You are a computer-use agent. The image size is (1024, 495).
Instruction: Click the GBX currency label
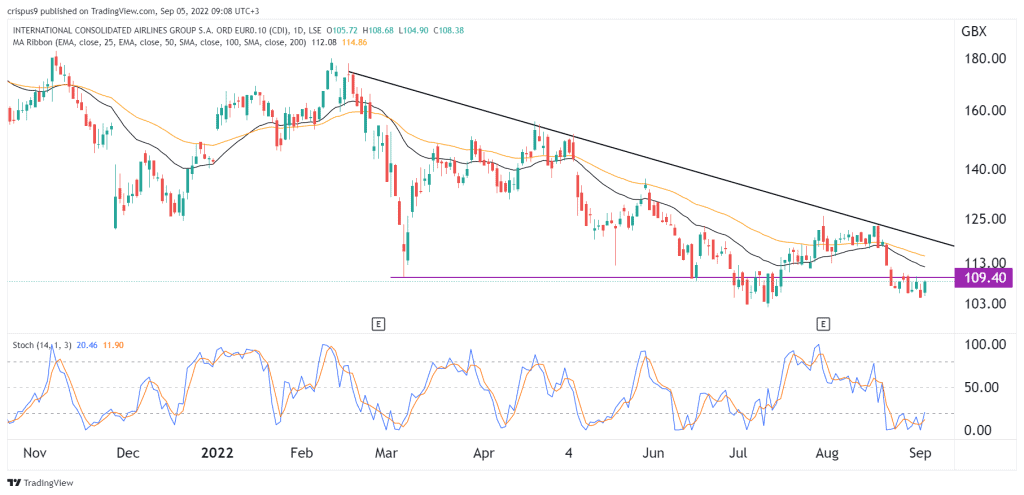[974, 31]
